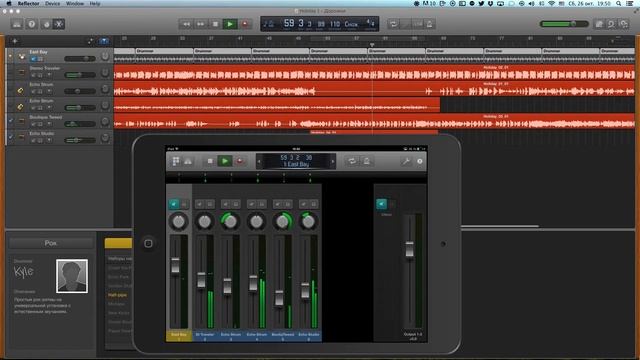Open the wrench settings on iPad remote
The height and width of the screenshot is (360, 640).
click(x=406, y=161)
